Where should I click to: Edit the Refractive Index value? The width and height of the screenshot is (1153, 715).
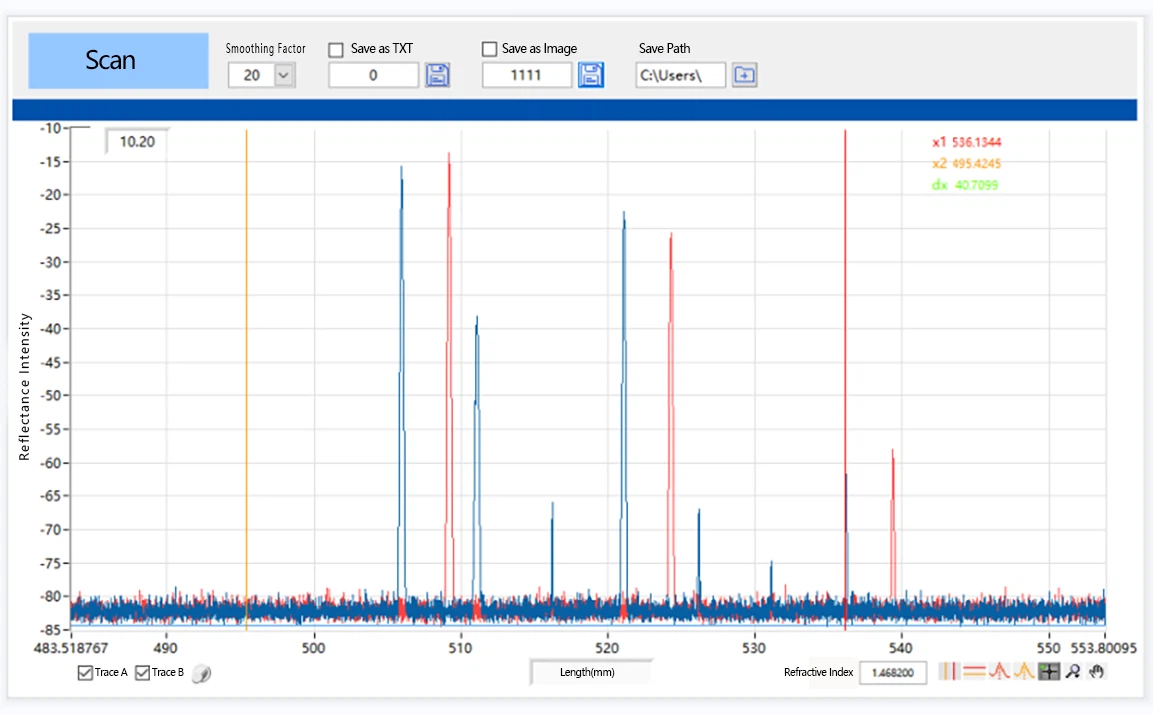[x=893, y=672]
